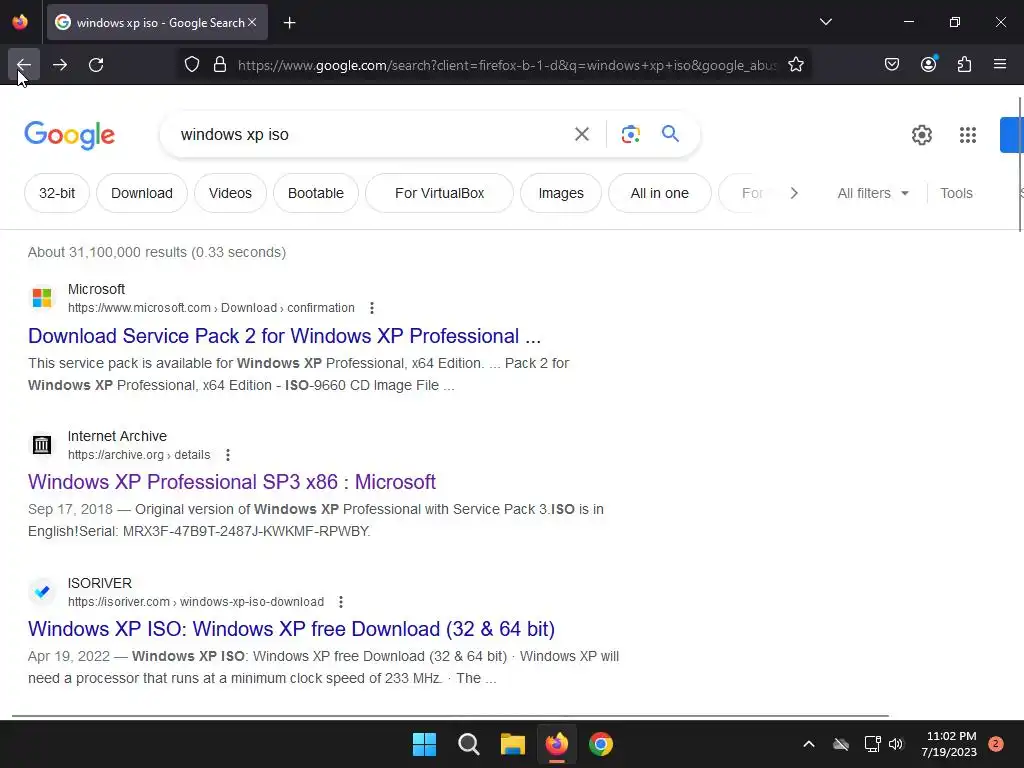The width and height of the screenshot is (1024, 768).
Task: Open Microsoft result options menu dots
Action: pyautogui.click(x=372, y=308)
